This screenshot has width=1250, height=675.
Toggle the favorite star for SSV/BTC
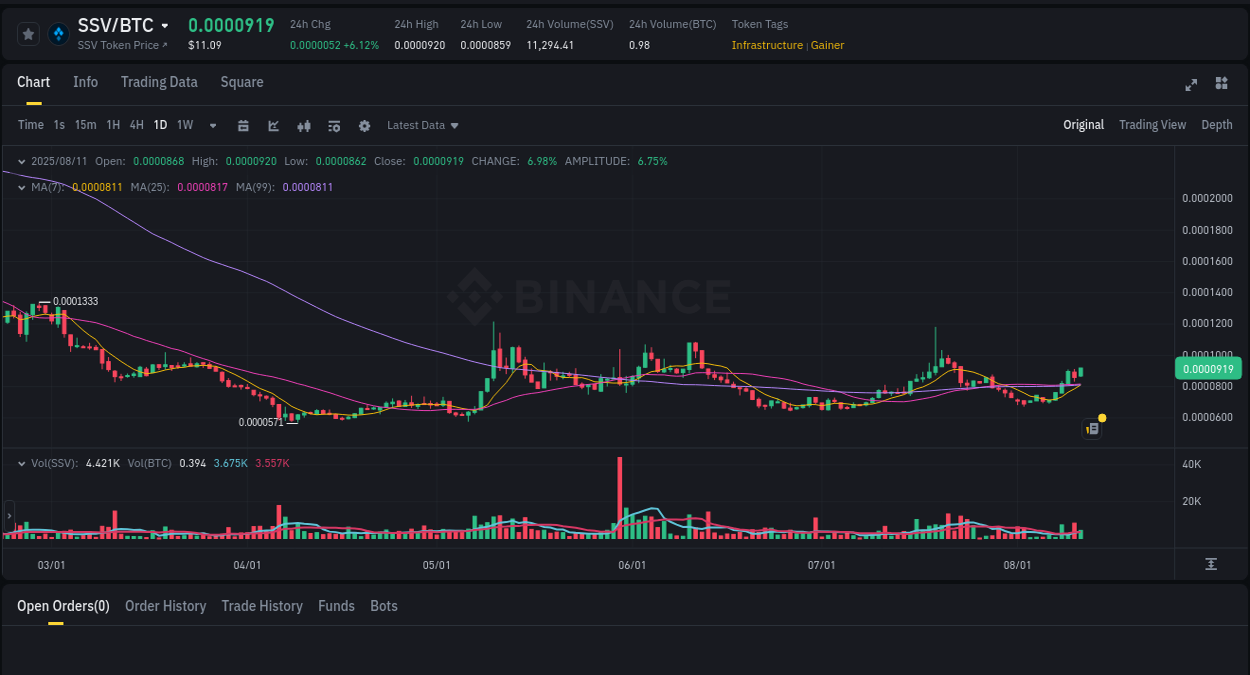(x=28, y=33)
